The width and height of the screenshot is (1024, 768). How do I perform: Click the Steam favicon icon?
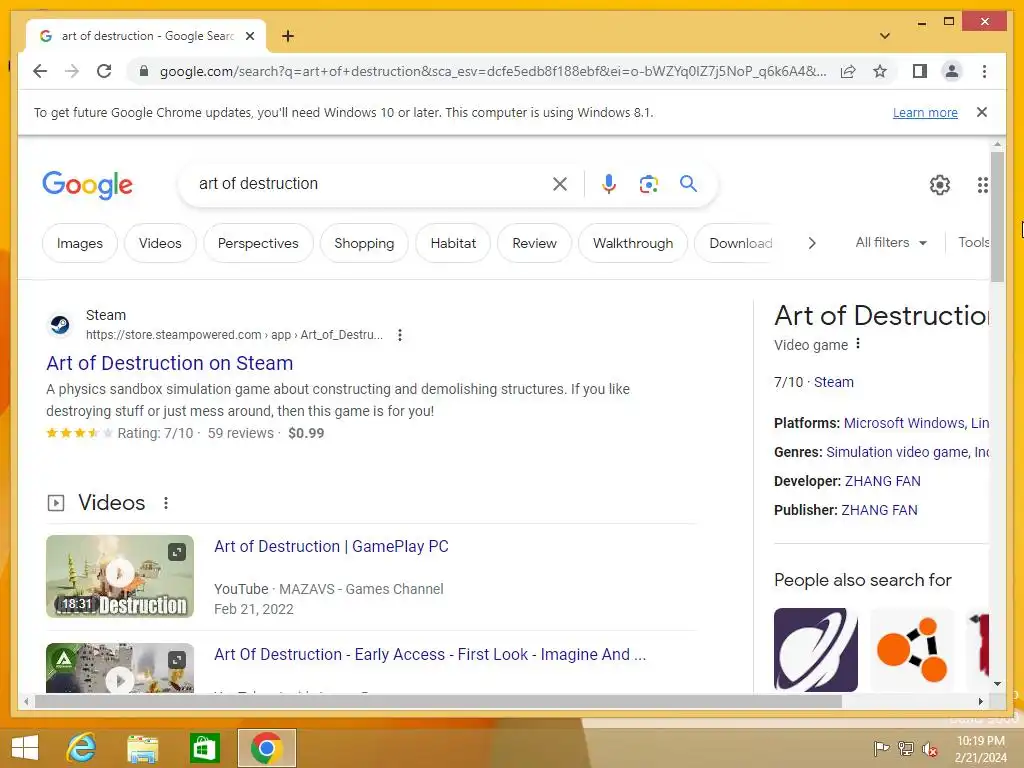click(x=60, y=324)
